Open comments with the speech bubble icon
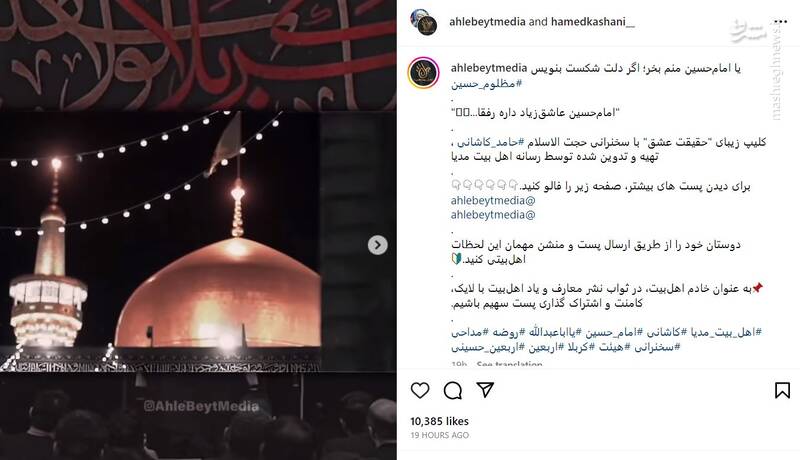 pos(453,391)
